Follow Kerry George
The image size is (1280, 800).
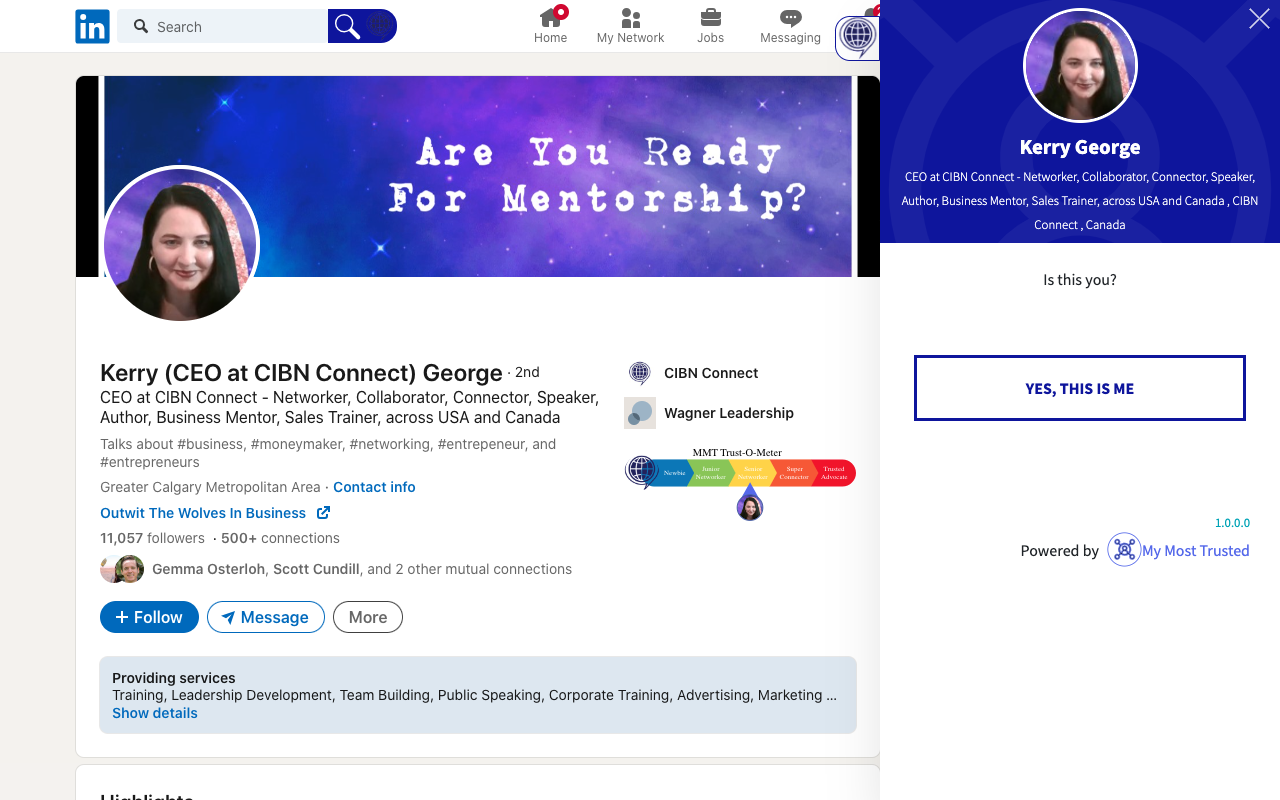click(149, 617)
